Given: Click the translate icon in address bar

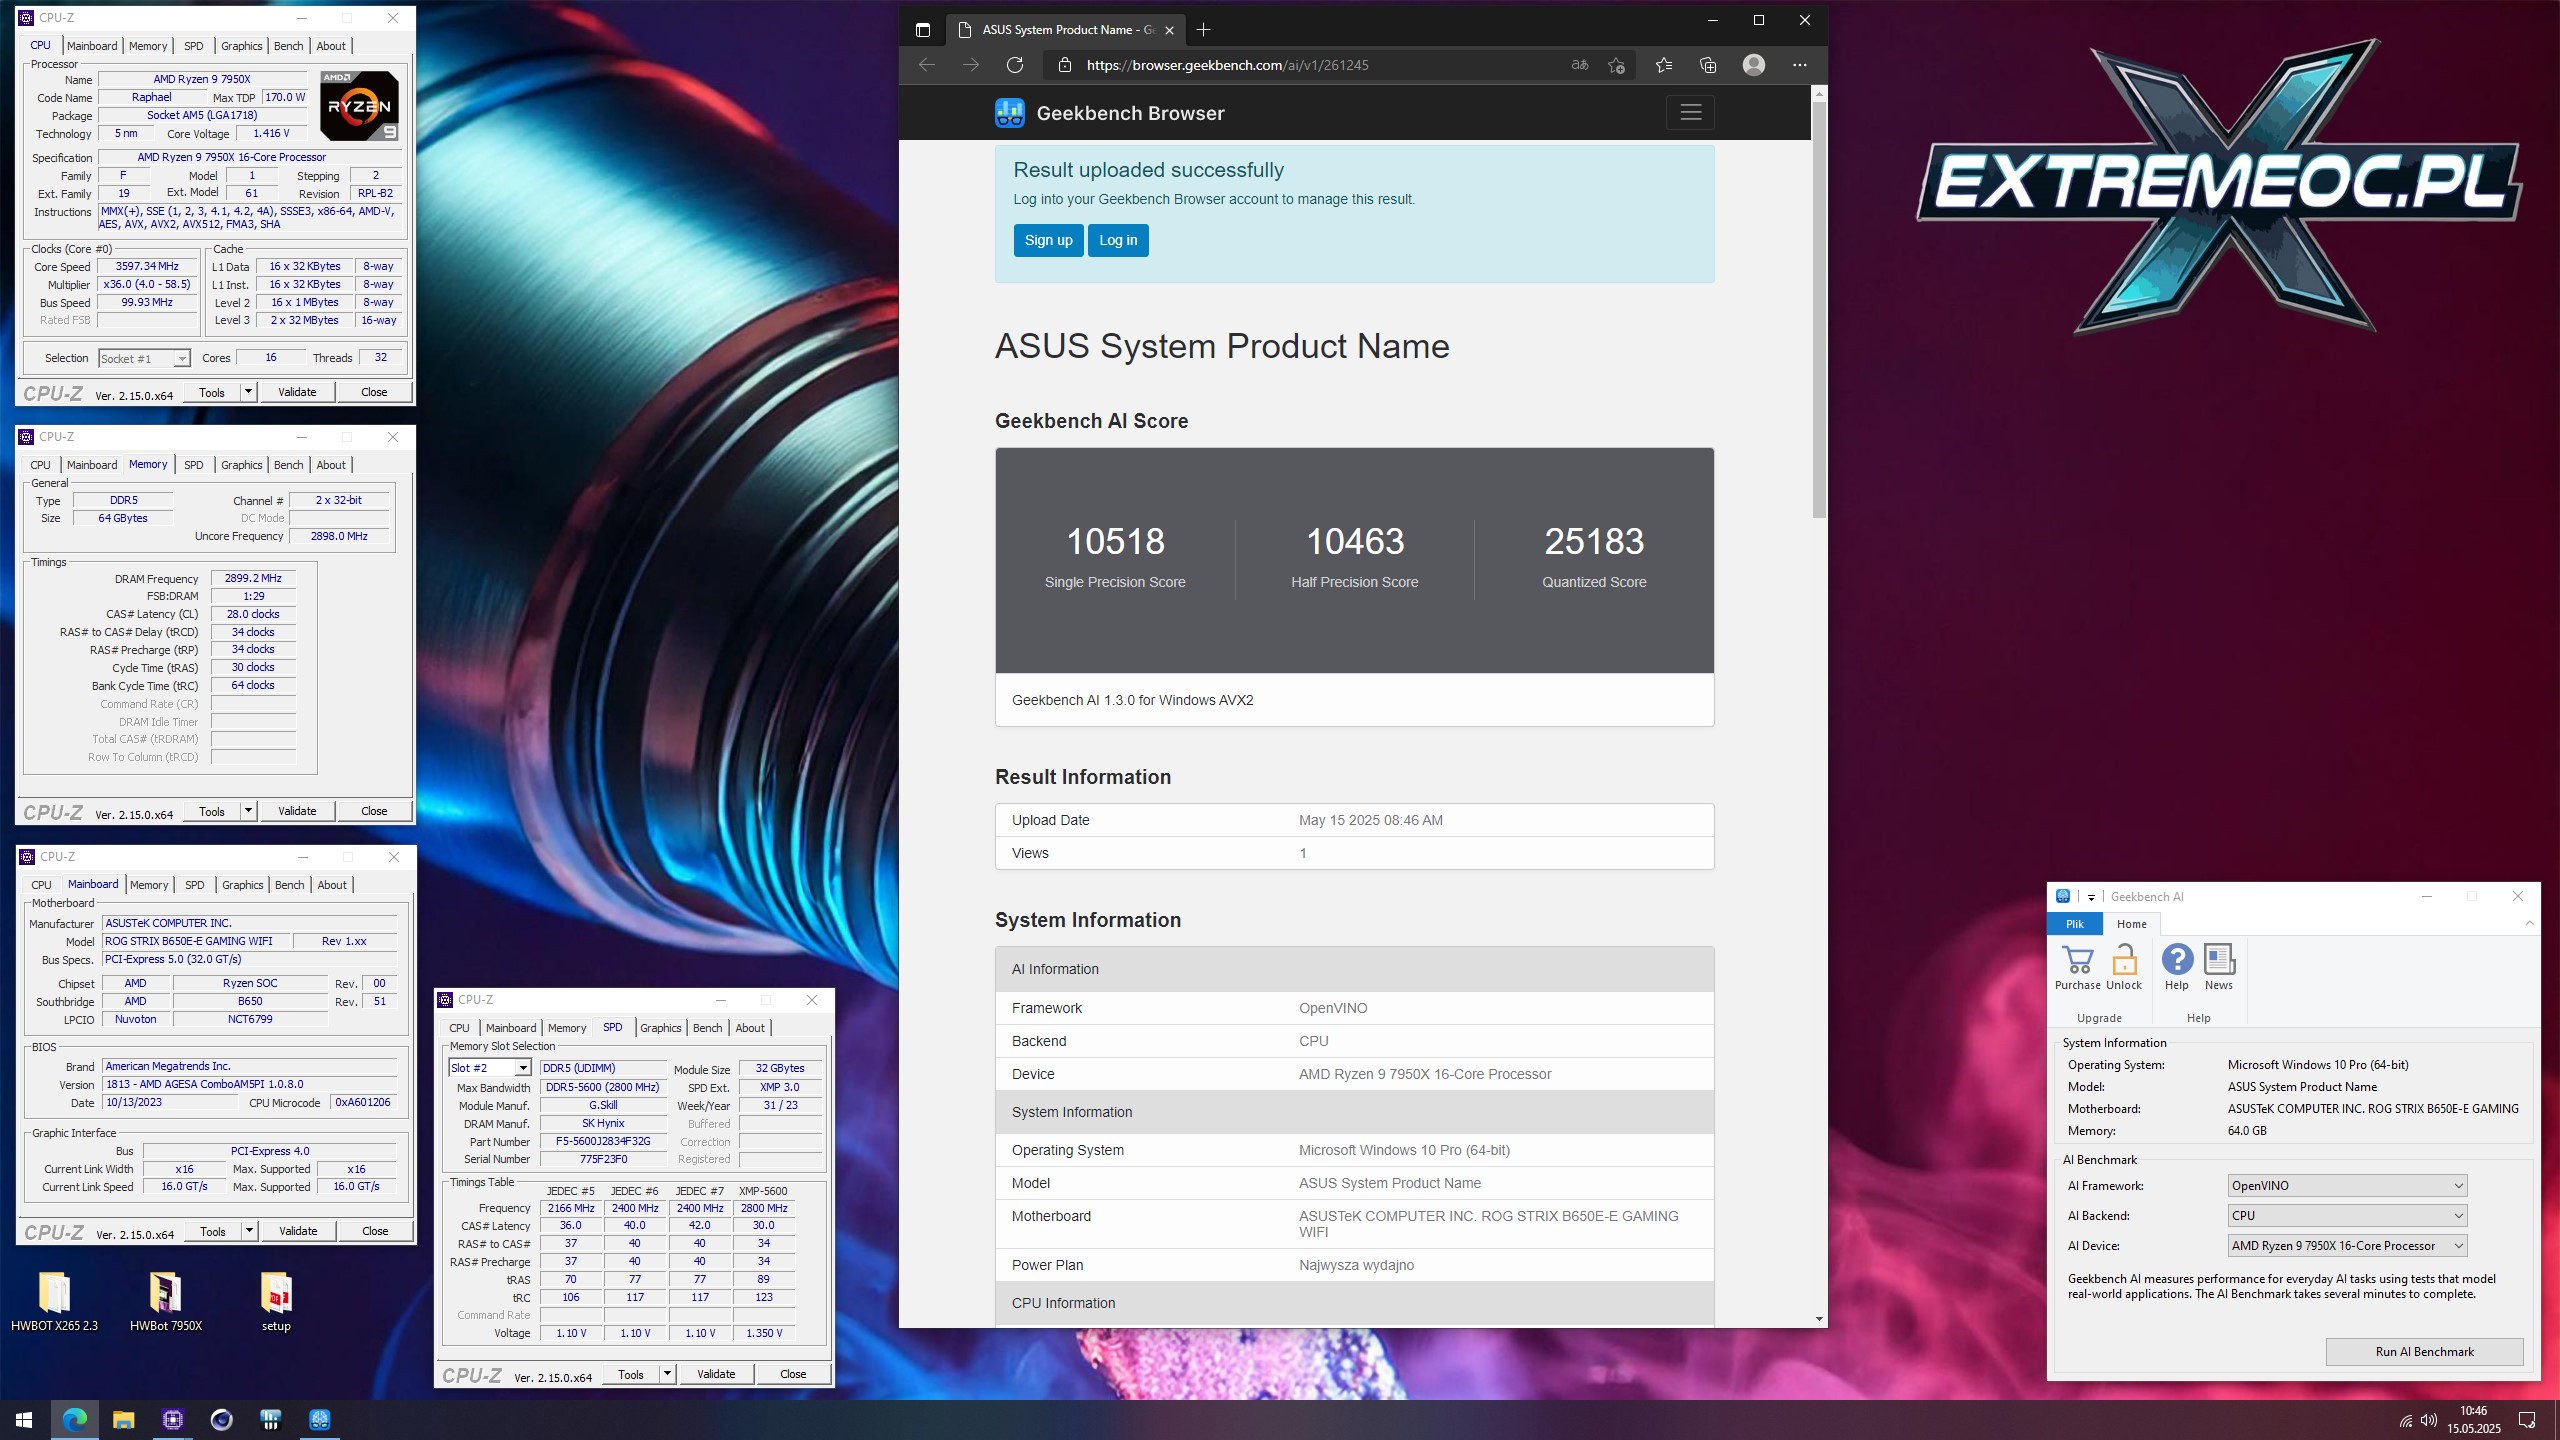Looking at the screenshot, I should pyautogui.click(x=1580, y=65).
